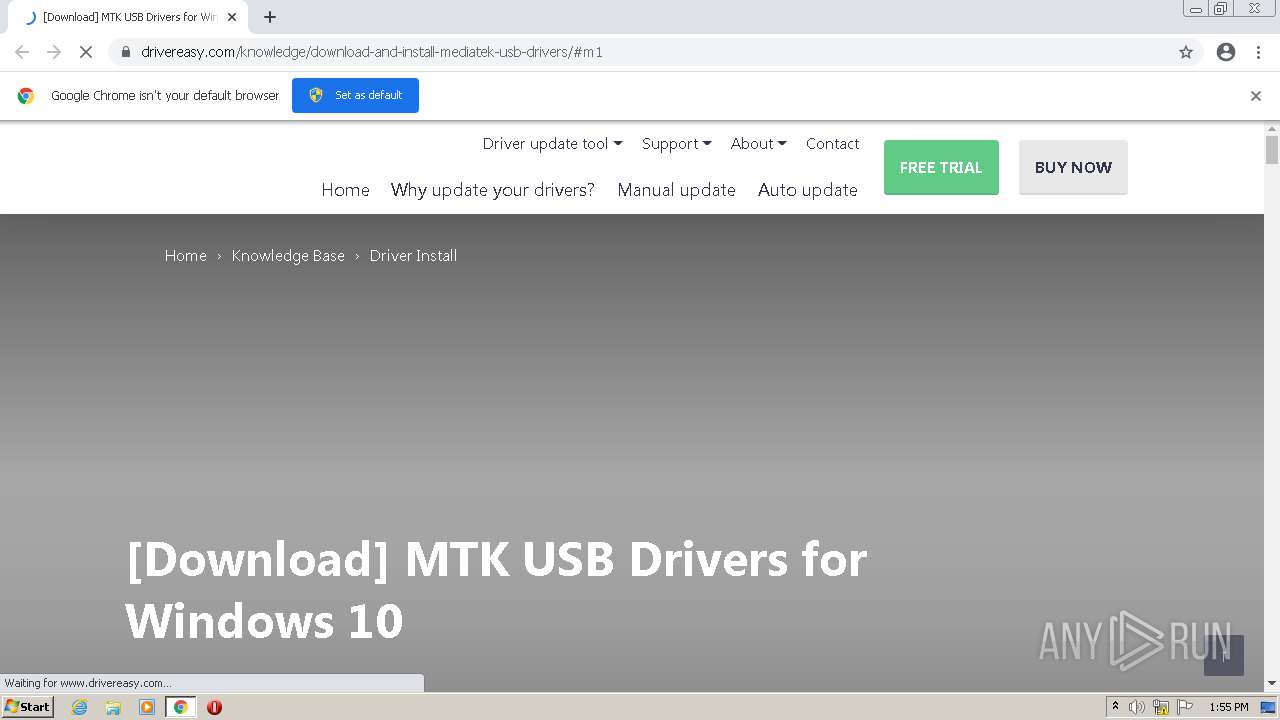
Task: Click the BUY NOW button
Action: (1073, 167)
